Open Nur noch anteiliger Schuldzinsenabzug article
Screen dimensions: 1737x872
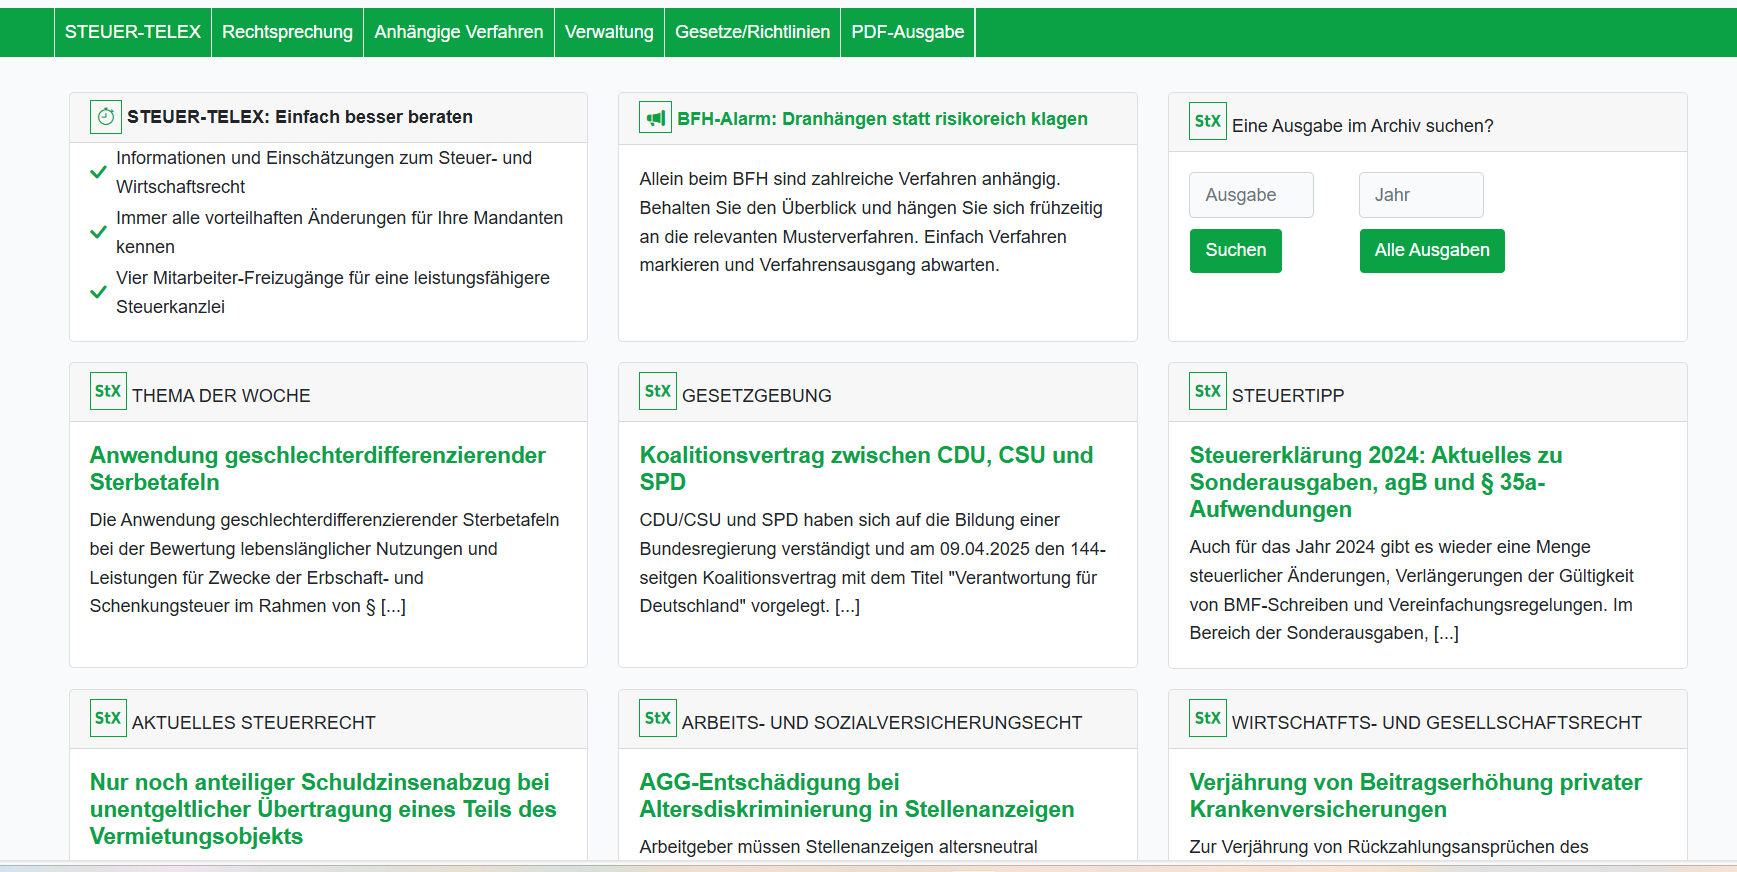click(323, 809)
